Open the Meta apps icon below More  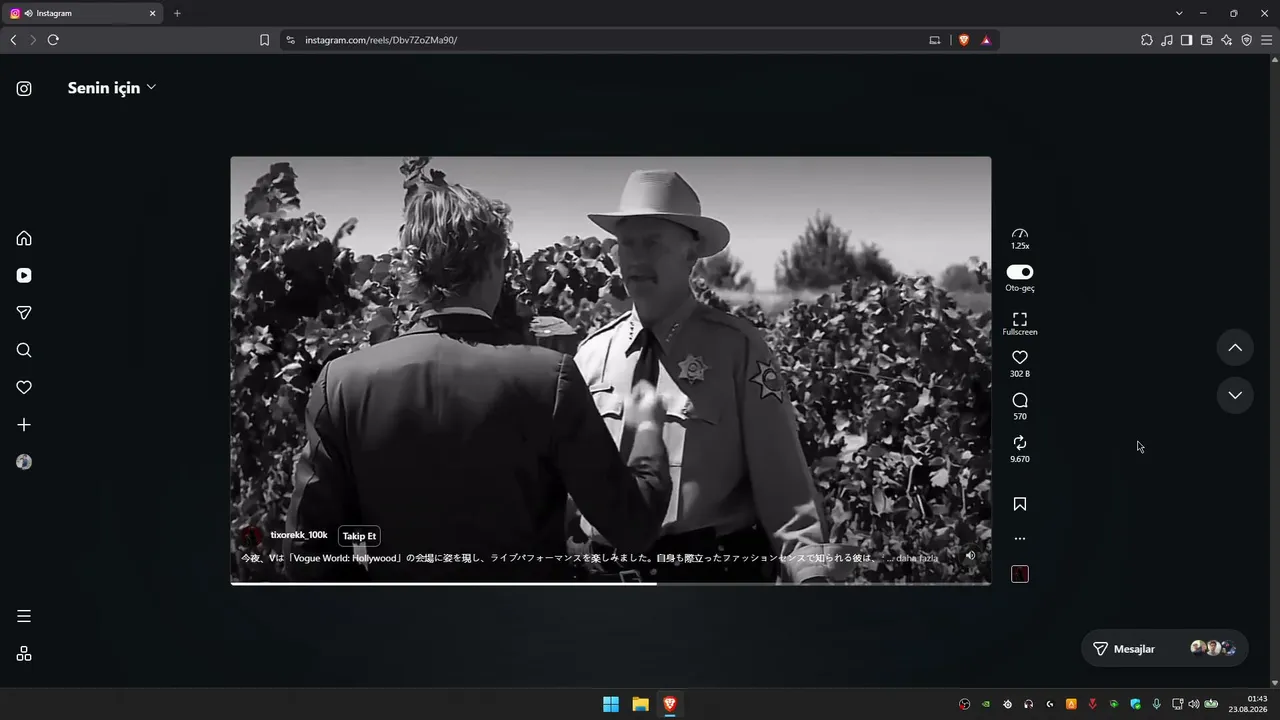pos(24,654)
